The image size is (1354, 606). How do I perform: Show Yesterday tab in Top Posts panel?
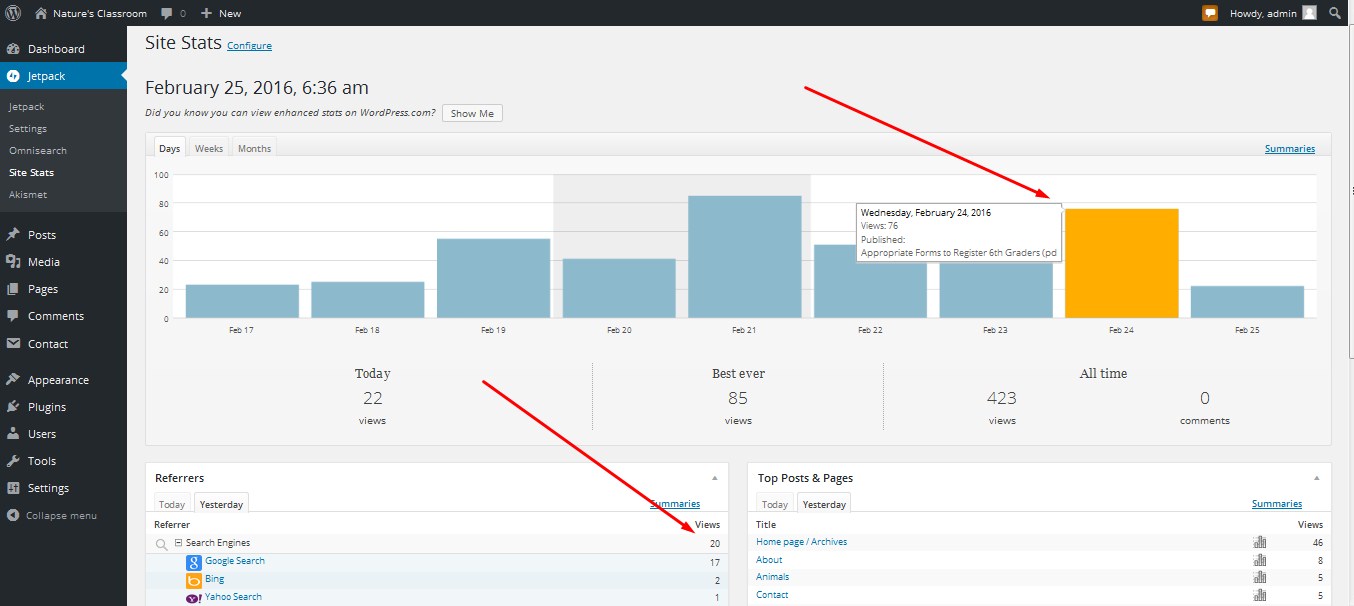click(x=824, y=504)
